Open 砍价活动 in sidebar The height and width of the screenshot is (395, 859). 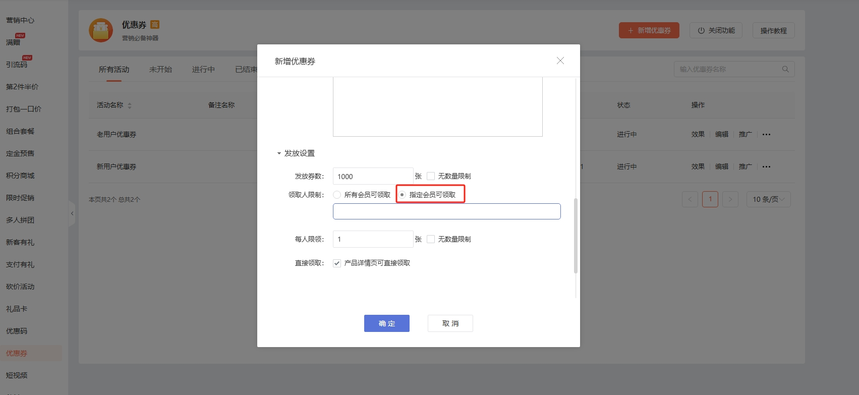(20, 287)
